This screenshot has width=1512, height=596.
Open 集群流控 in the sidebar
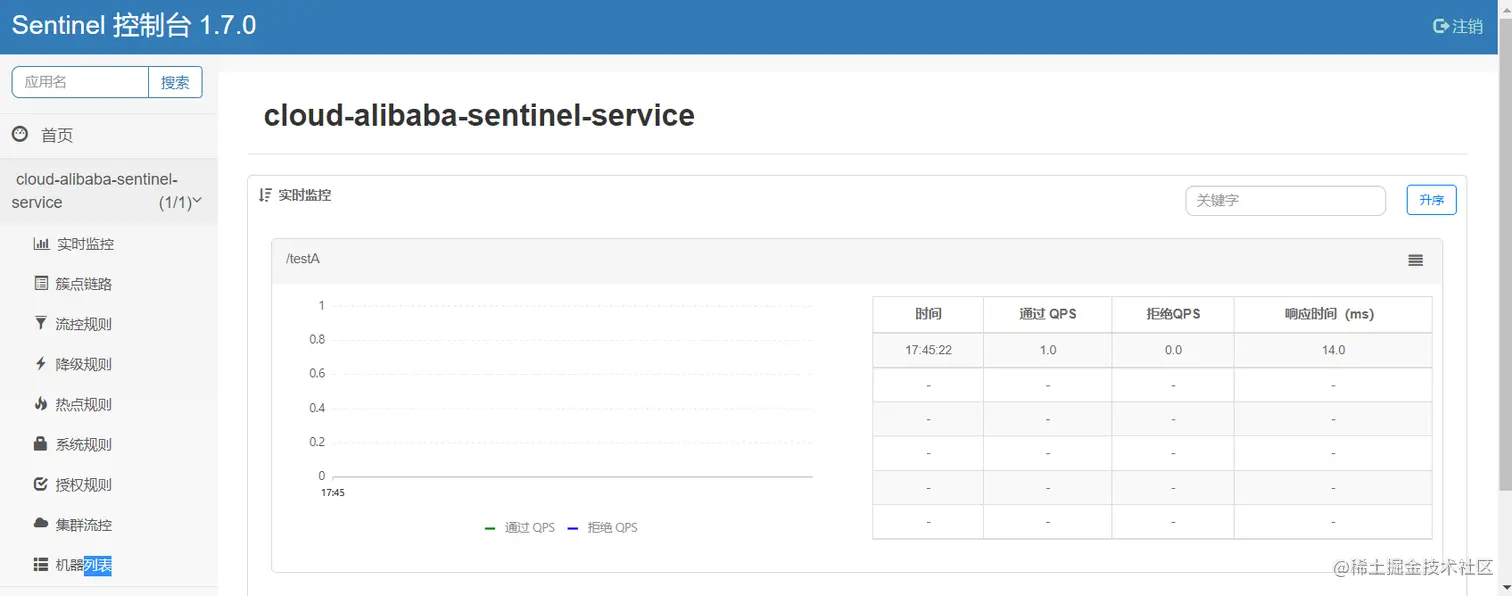pos(84,525)
